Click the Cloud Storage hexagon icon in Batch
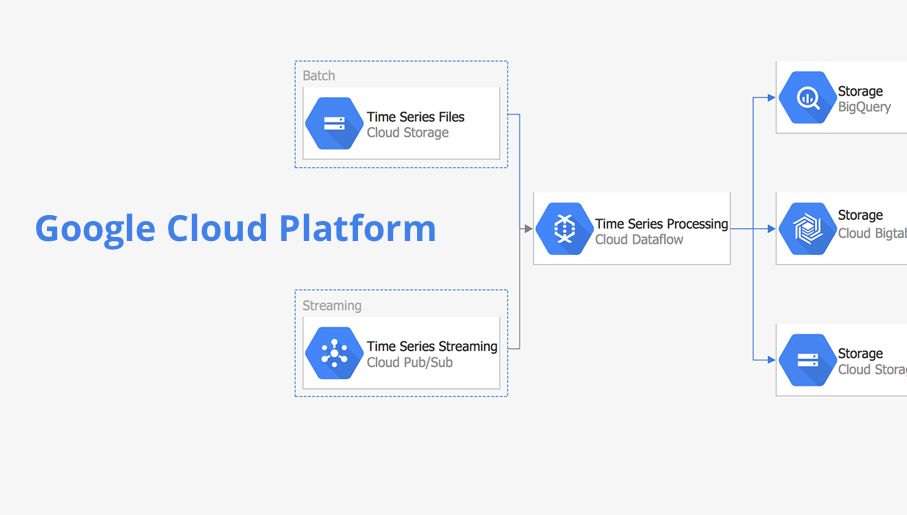The width and height of the screenshot is (907, 515). [334, 123]
